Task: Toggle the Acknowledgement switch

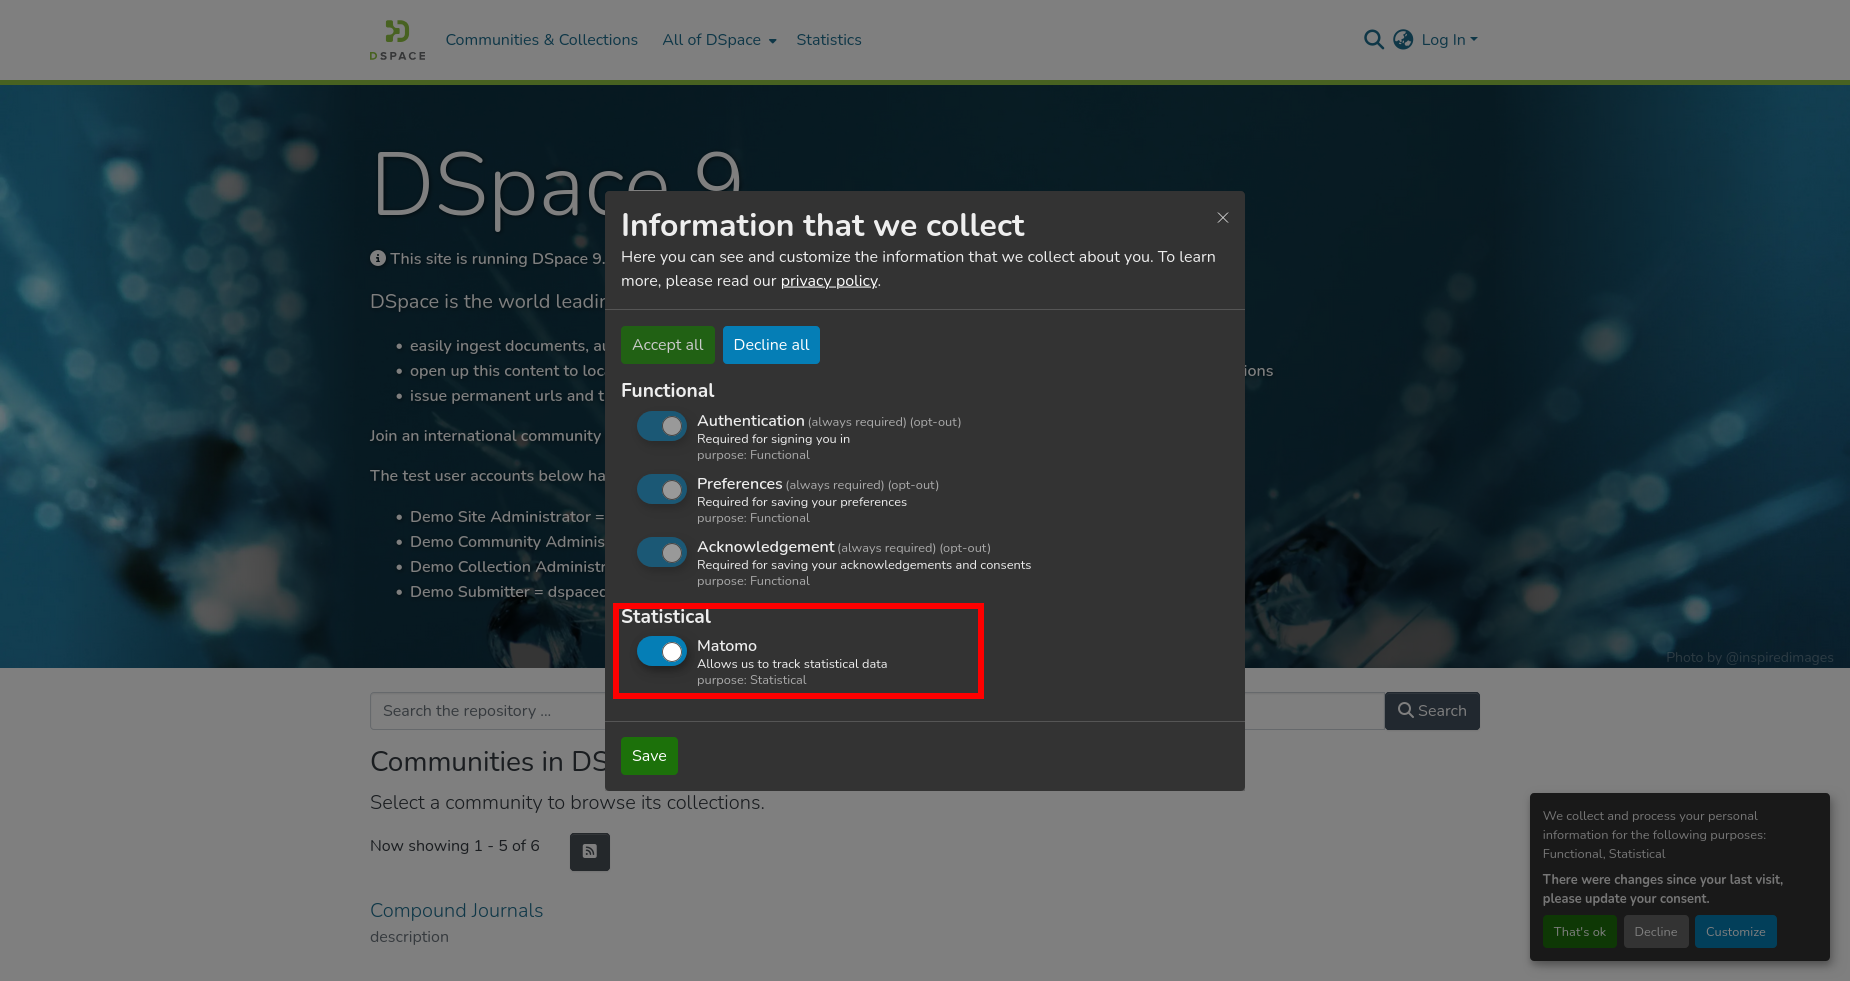Action: point(662,552)
